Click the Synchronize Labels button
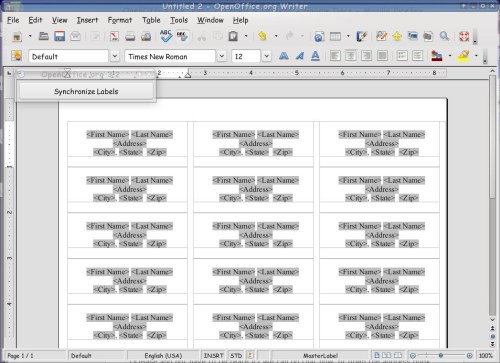Image resolution: width=500 pixels, height=363 pixels. (86, 91)
